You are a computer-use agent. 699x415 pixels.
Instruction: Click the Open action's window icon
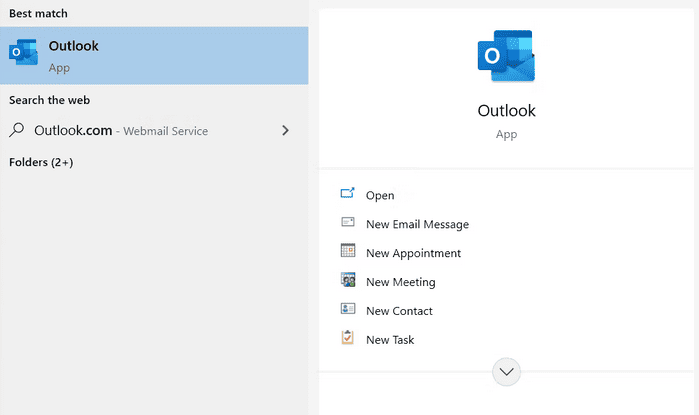[x=348, y=194]
